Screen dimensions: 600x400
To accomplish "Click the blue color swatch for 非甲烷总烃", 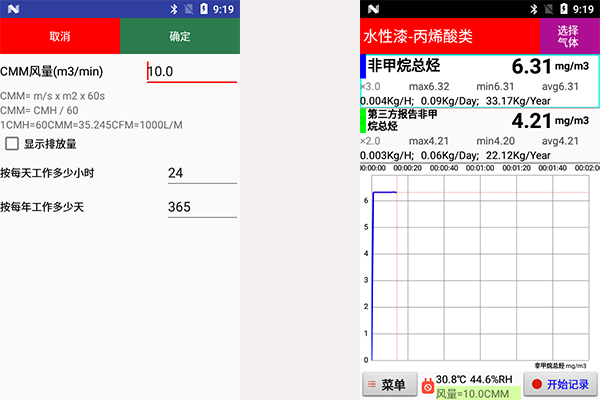I will [362, 66].
